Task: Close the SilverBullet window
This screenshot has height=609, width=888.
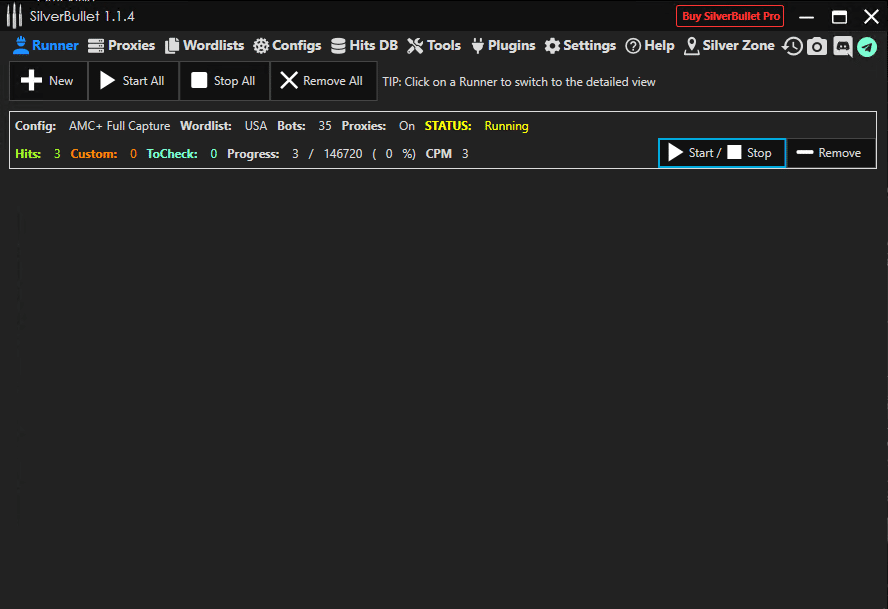Action: tap(871, 16)
